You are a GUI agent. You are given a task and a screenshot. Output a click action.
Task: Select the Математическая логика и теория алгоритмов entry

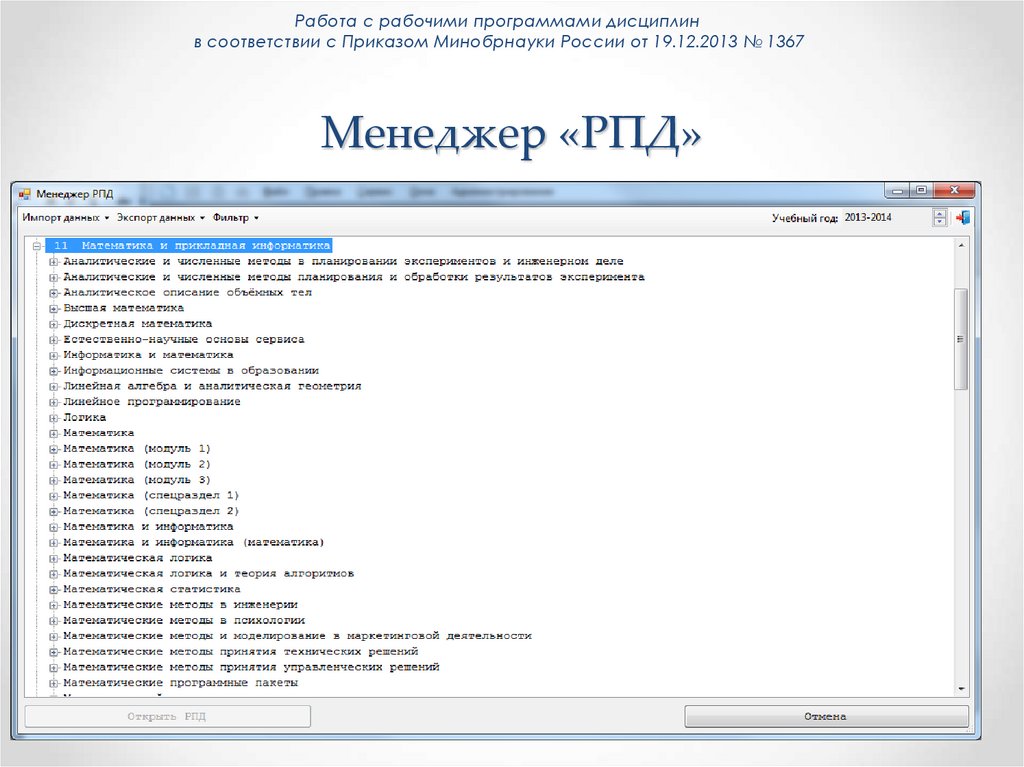pyautogui.click(x=210, y=573)
